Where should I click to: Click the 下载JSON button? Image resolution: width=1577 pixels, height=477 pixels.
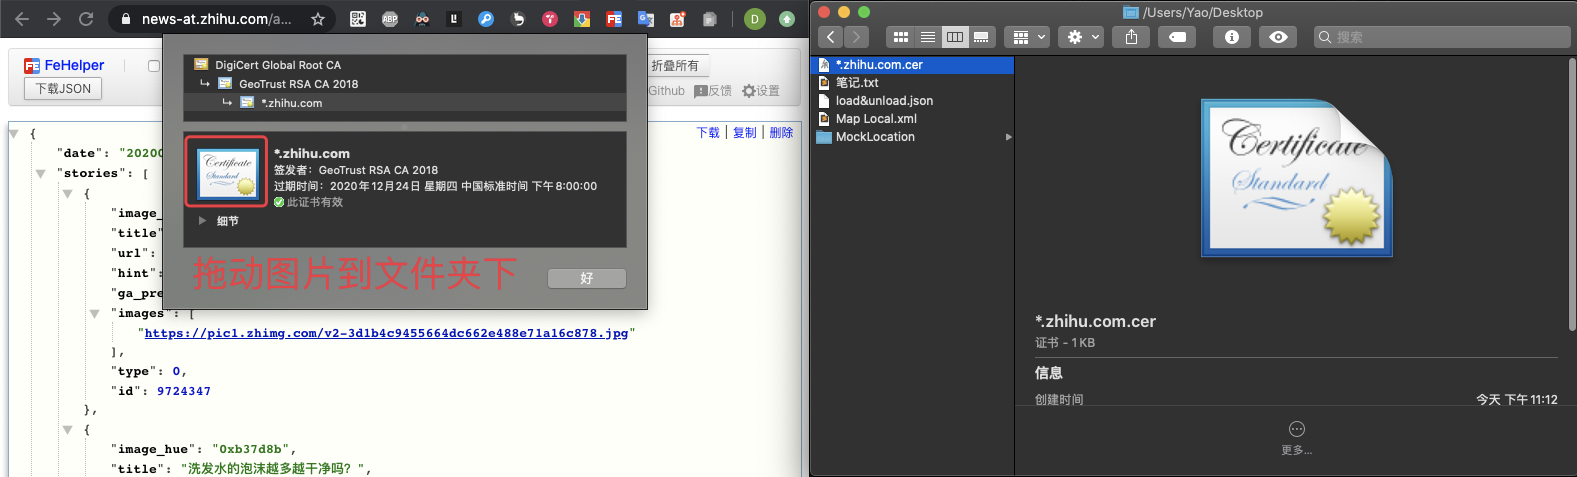click(x=63, y=89)
